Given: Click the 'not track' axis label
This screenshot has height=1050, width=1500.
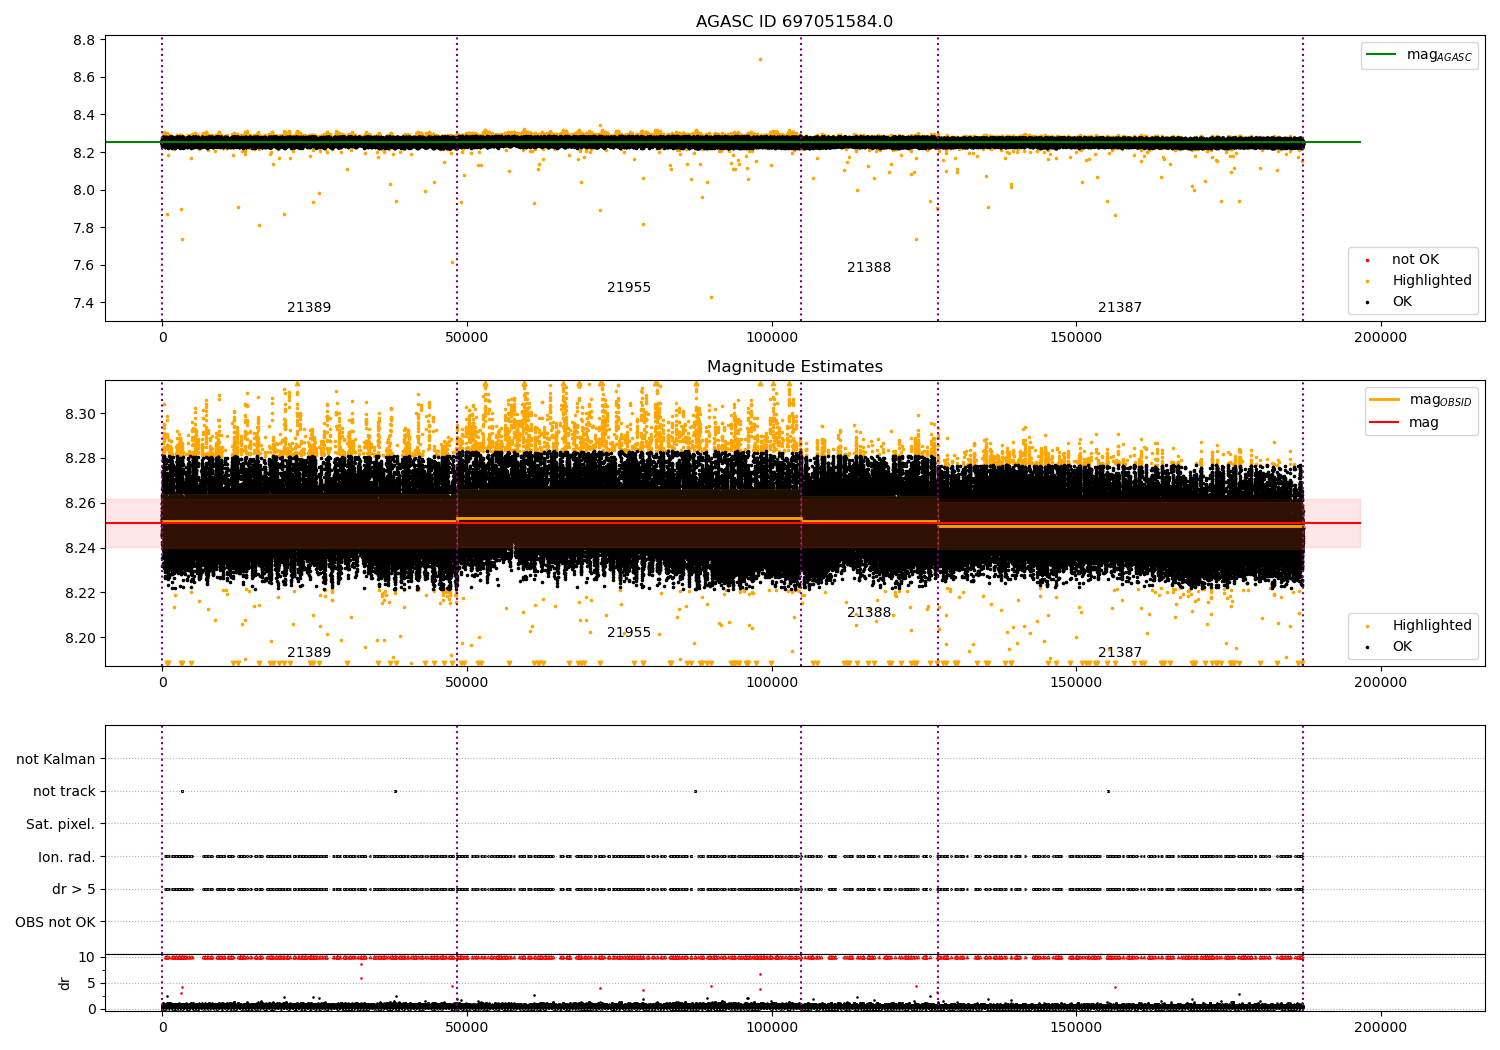Looking at the screenshot, I should click(64, 791).
